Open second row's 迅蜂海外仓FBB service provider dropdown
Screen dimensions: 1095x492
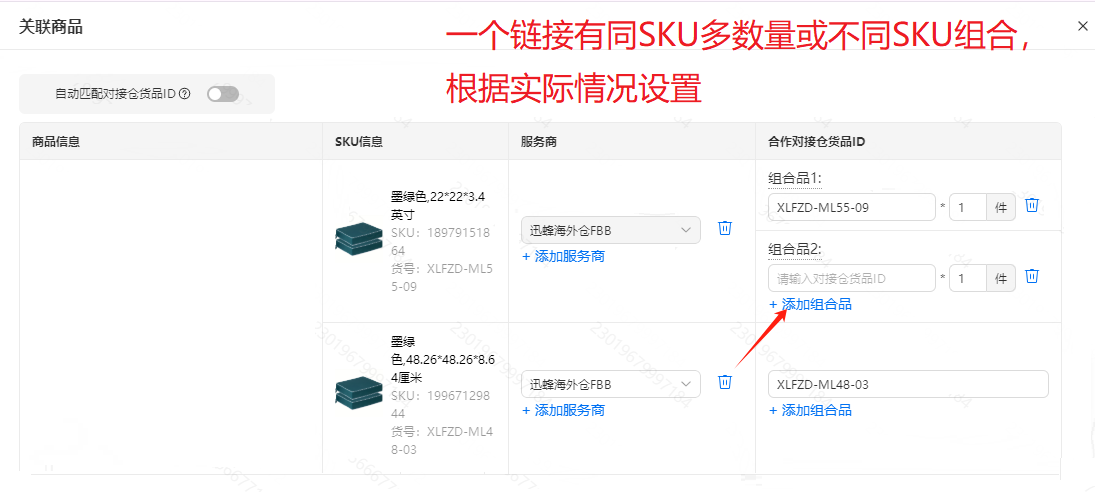click(x=611, y=384)
